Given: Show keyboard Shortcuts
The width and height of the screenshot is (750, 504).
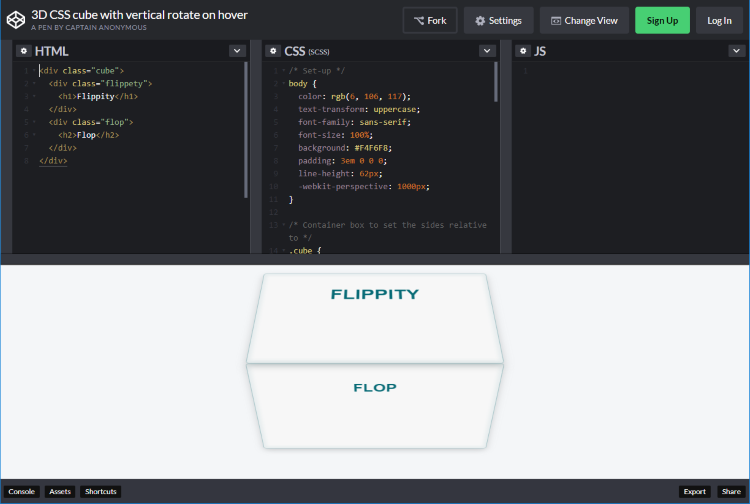Looking at the screenshot, I should [x=100, y=491].
